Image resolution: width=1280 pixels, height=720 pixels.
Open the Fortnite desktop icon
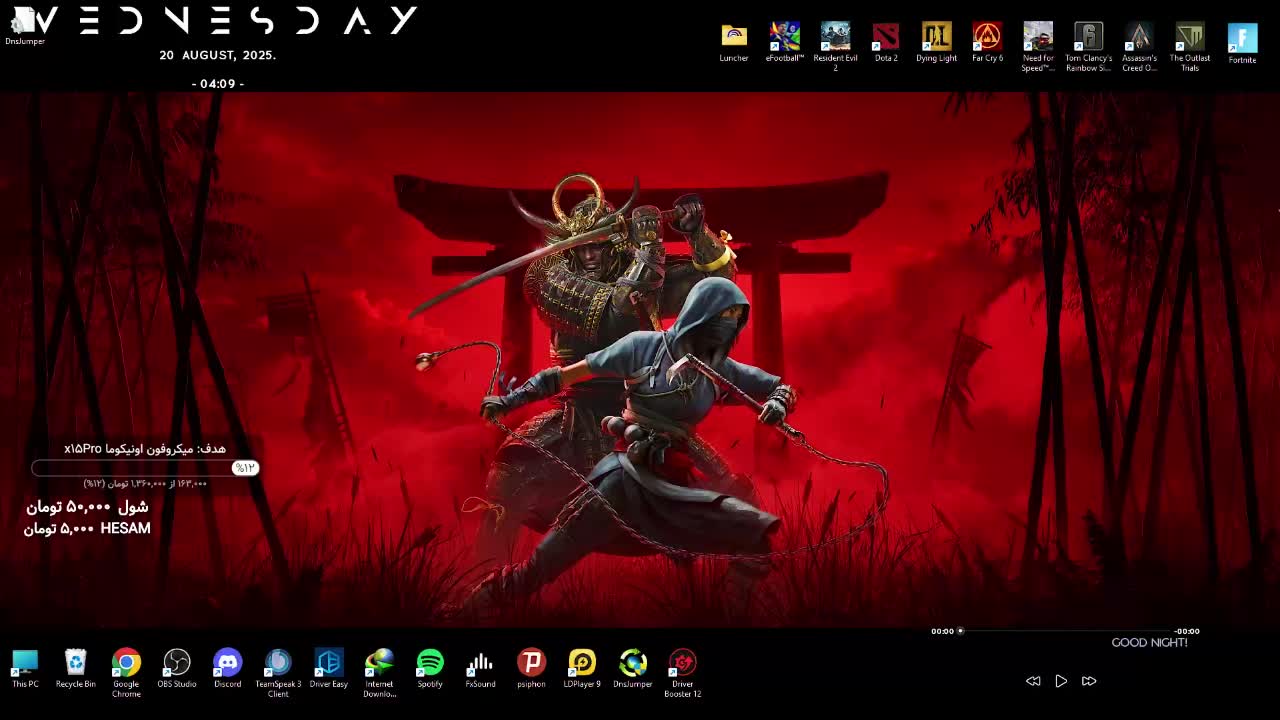[1242, 44]
